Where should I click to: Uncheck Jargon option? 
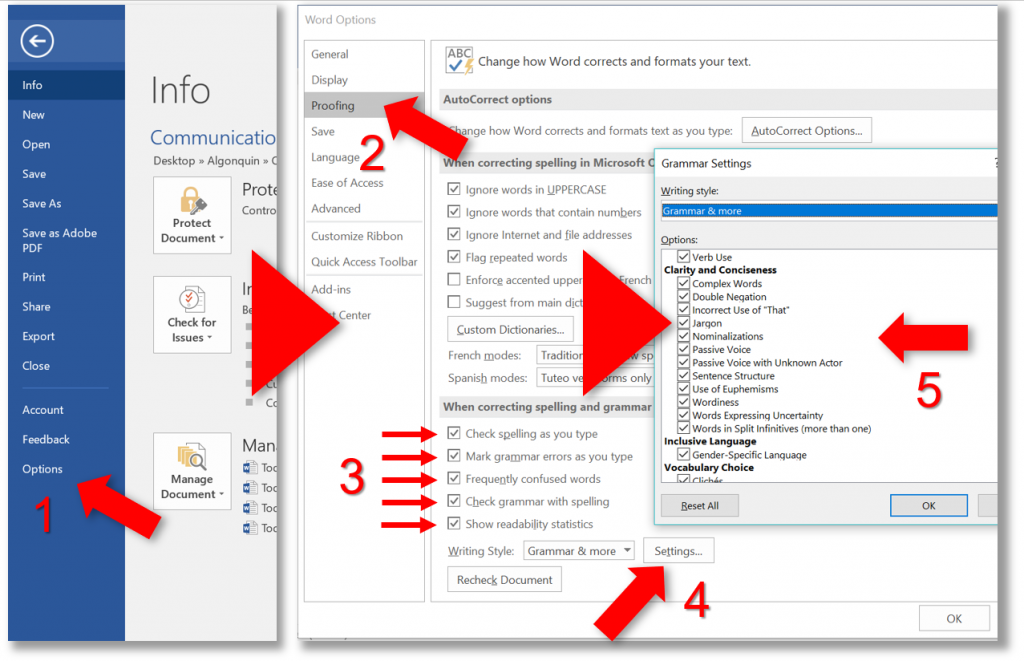coord(684,323)
